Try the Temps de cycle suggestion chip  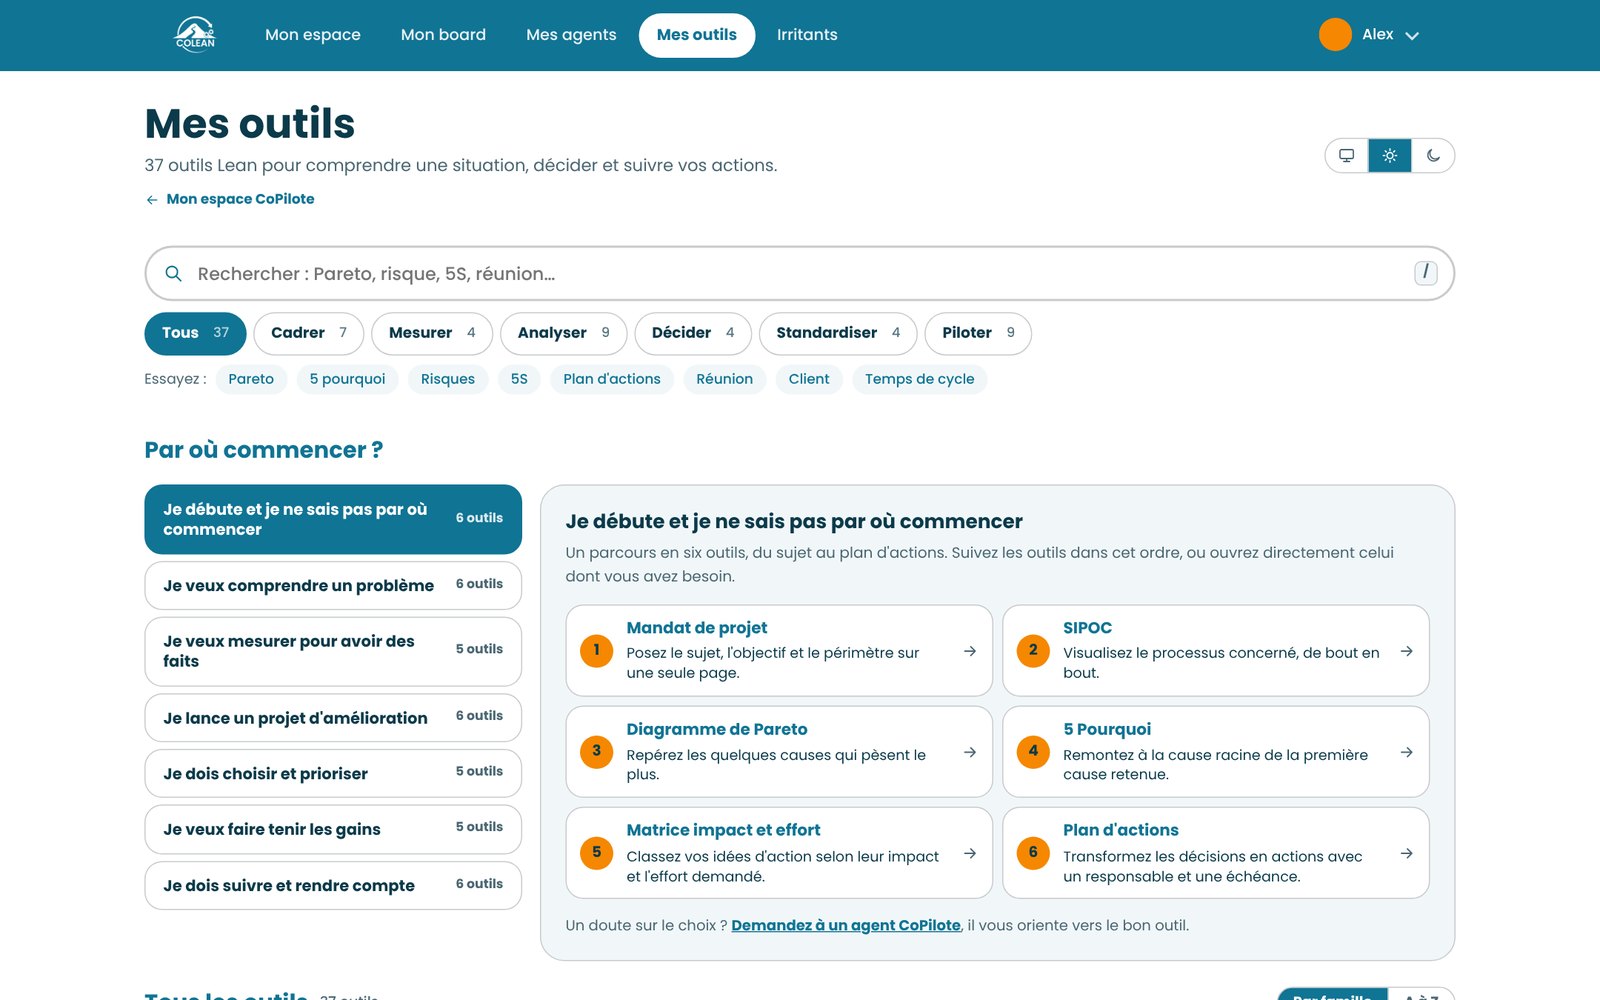919,379
